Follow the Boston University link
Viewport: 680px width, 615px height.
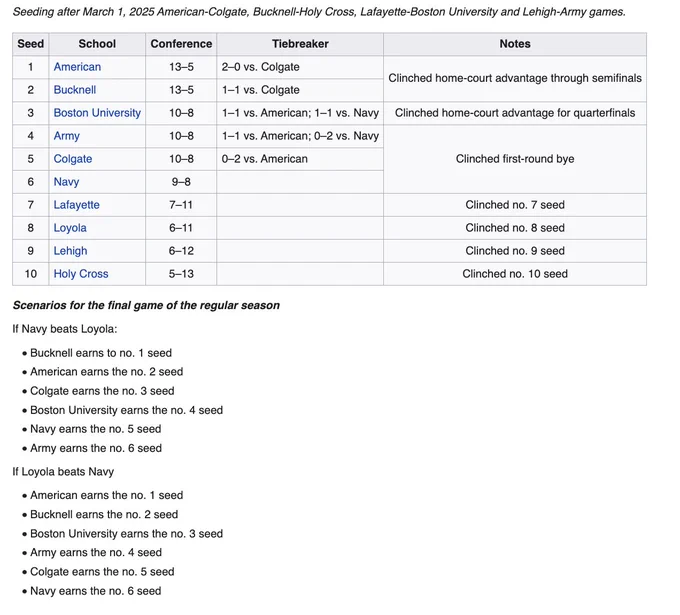coord(97,113)
